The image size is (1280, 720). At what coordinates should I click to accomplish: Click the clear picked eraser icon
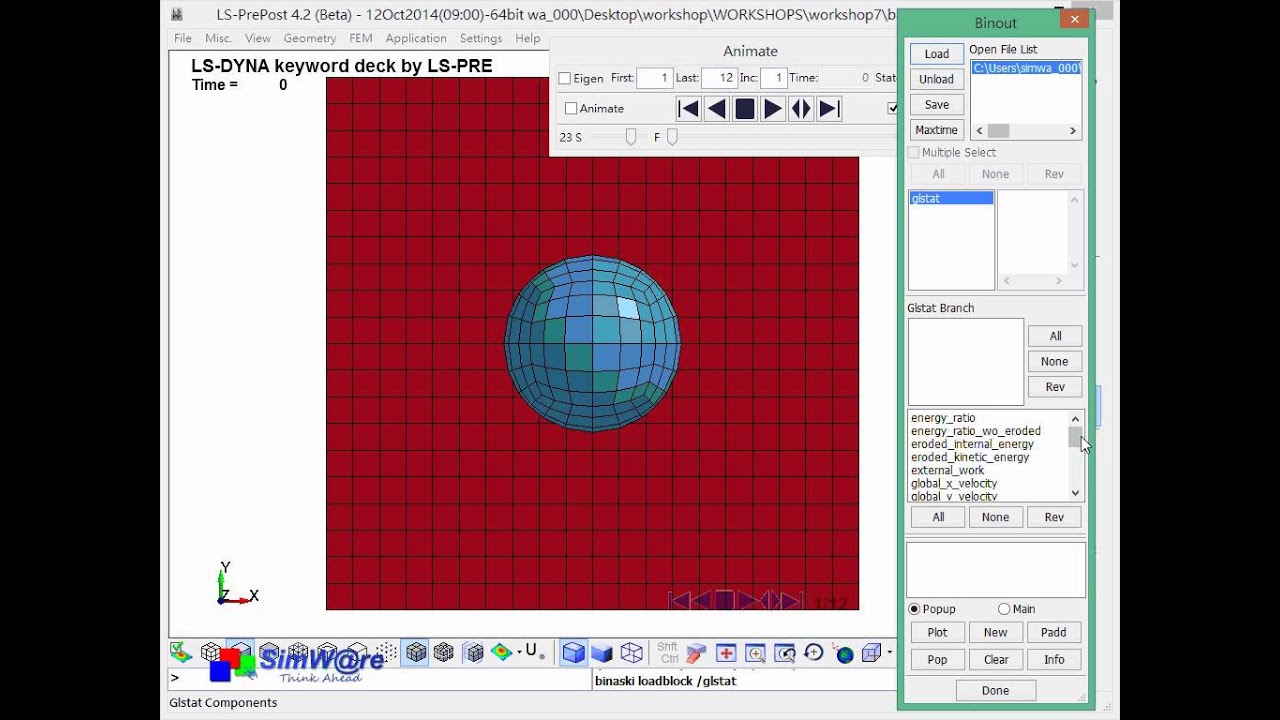696,653
